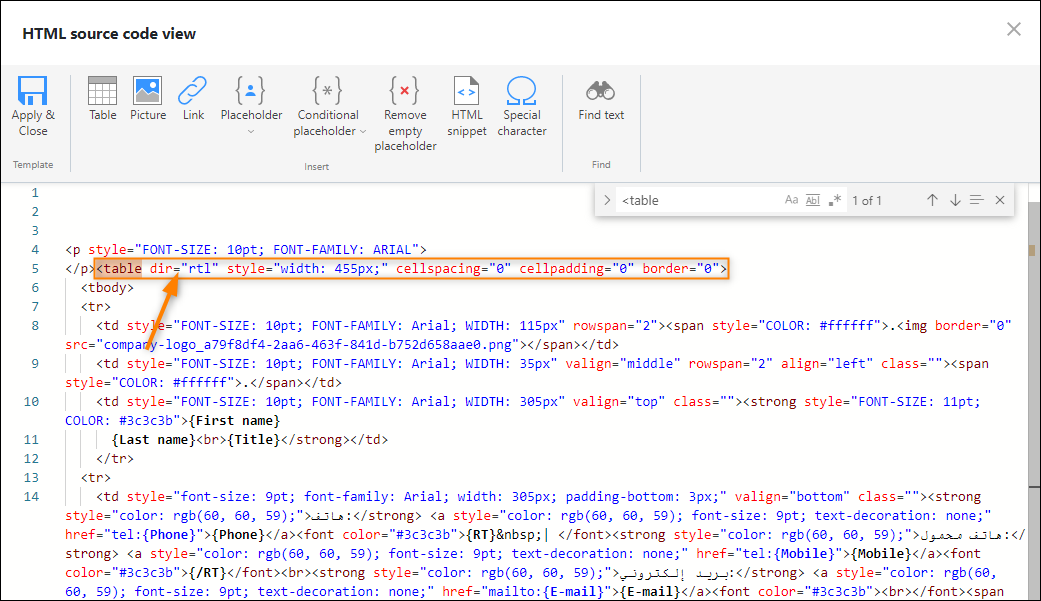Expand the Placeholder dropdown chevron
Screen dimensions: 1041x601
point(251,131)
